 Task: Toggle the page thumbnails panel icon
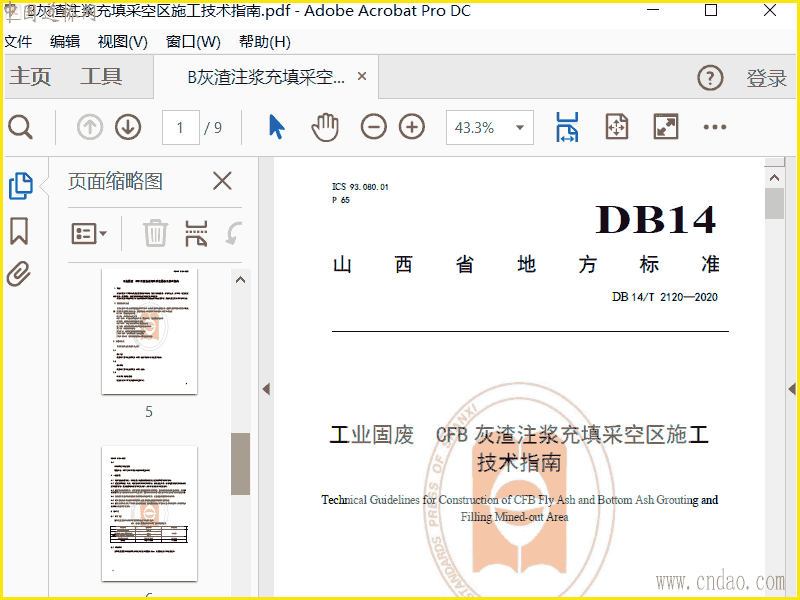tap(21, 186)
